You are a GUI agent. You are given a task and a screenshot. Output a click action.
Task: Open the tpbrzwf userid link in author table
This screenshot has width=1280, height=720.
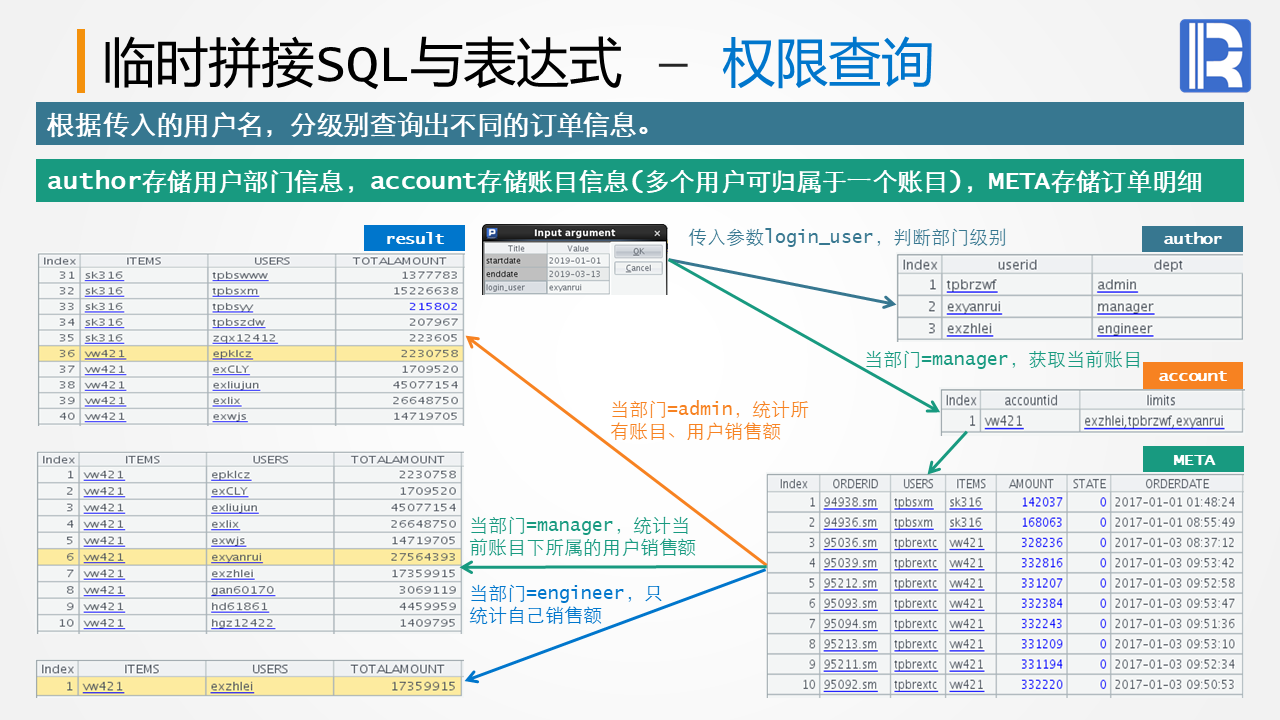(971, 285)
